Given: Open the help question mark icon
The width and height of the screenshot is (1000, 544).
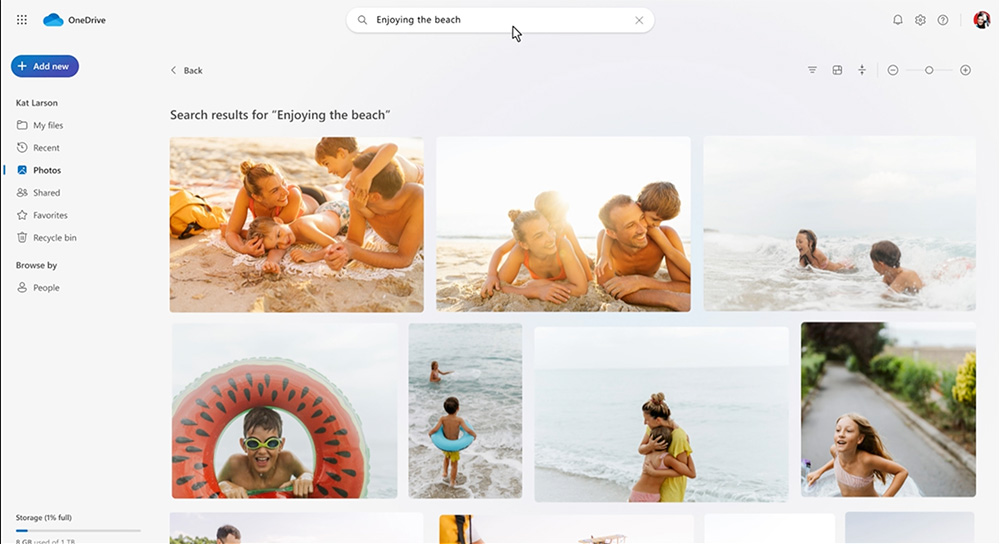Looking at the screenshot, I should (943, 20).
